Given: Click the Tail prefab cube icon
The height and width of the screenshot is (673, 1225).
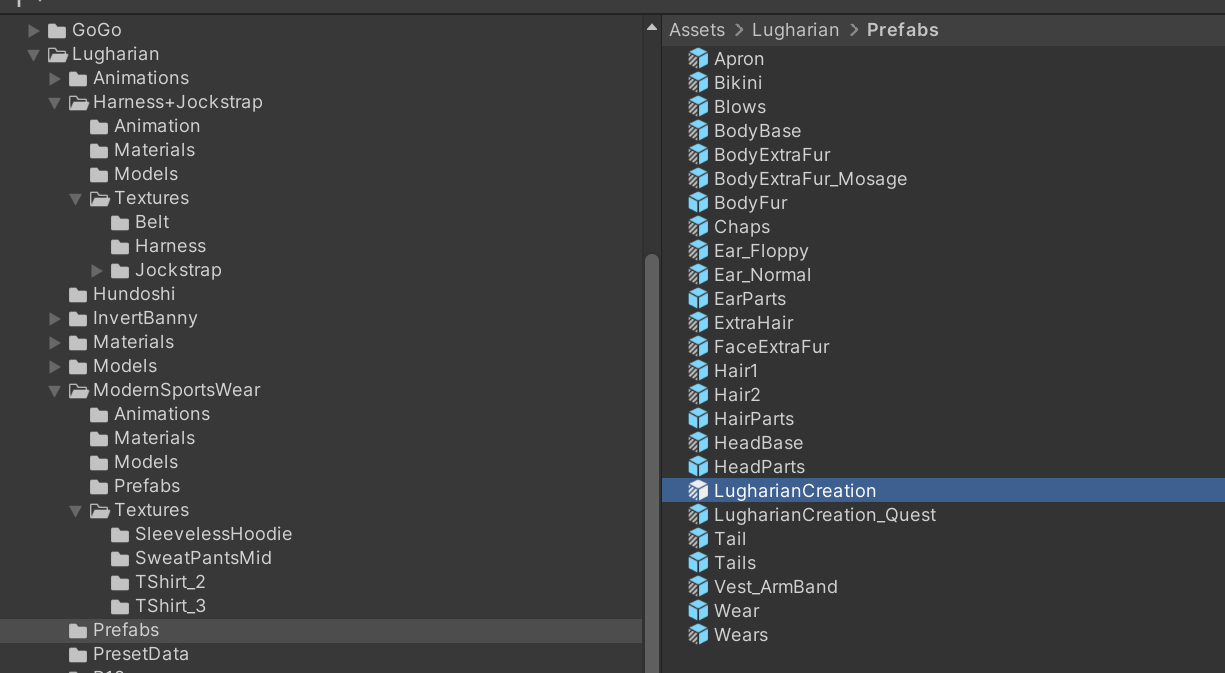Looking at the screenshot, I should 698,539.
